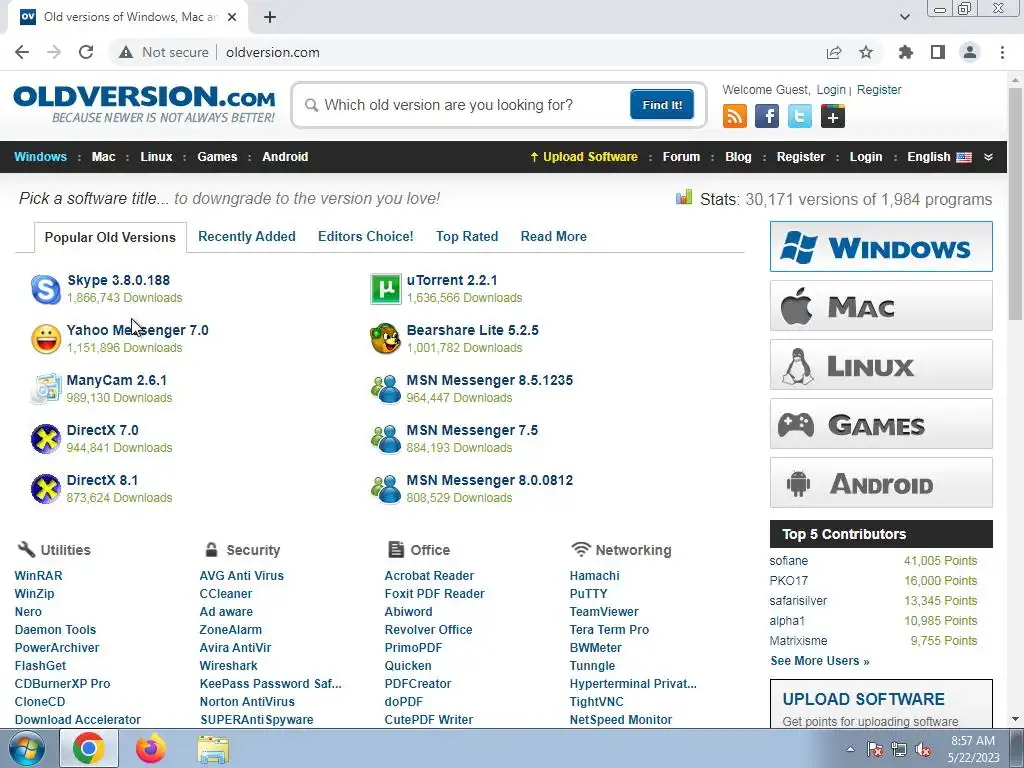Switch to Recently Added tab
Screen dimensions: 1024x768
point(247,236)
